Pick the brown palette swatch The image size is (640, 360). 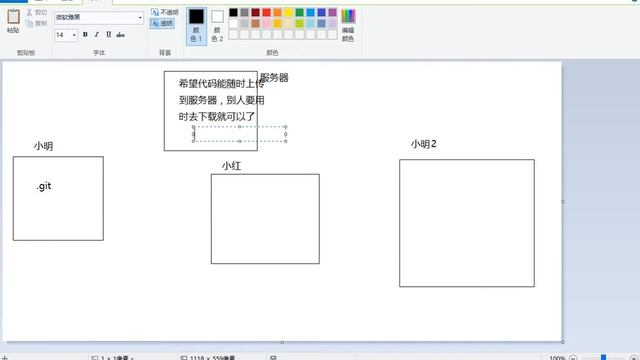pos(256,24)
